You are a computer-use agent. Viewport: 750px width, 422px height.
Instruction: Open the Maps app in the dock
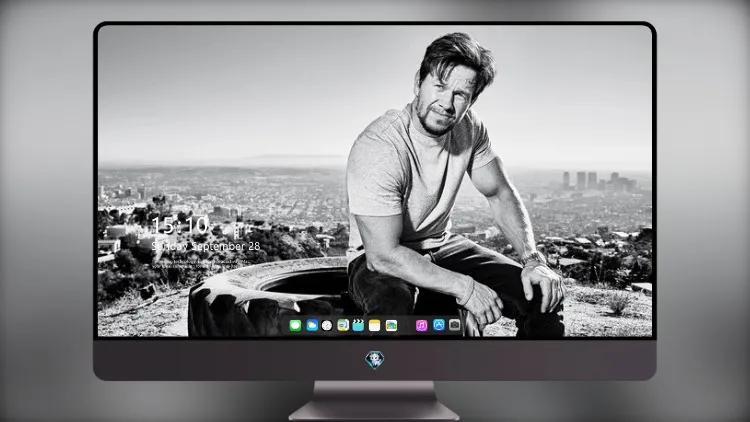342,325
